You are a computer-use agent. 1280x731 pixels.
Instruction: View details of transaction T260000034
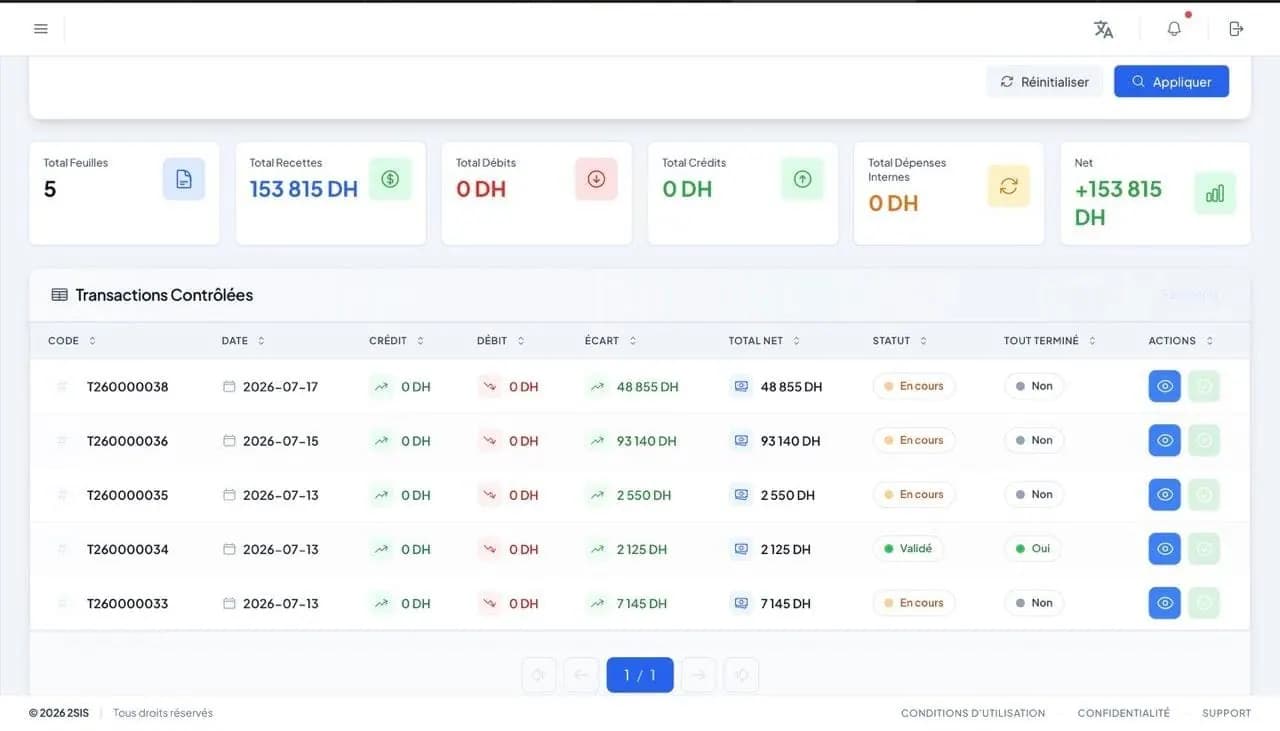coord(1164,548)
